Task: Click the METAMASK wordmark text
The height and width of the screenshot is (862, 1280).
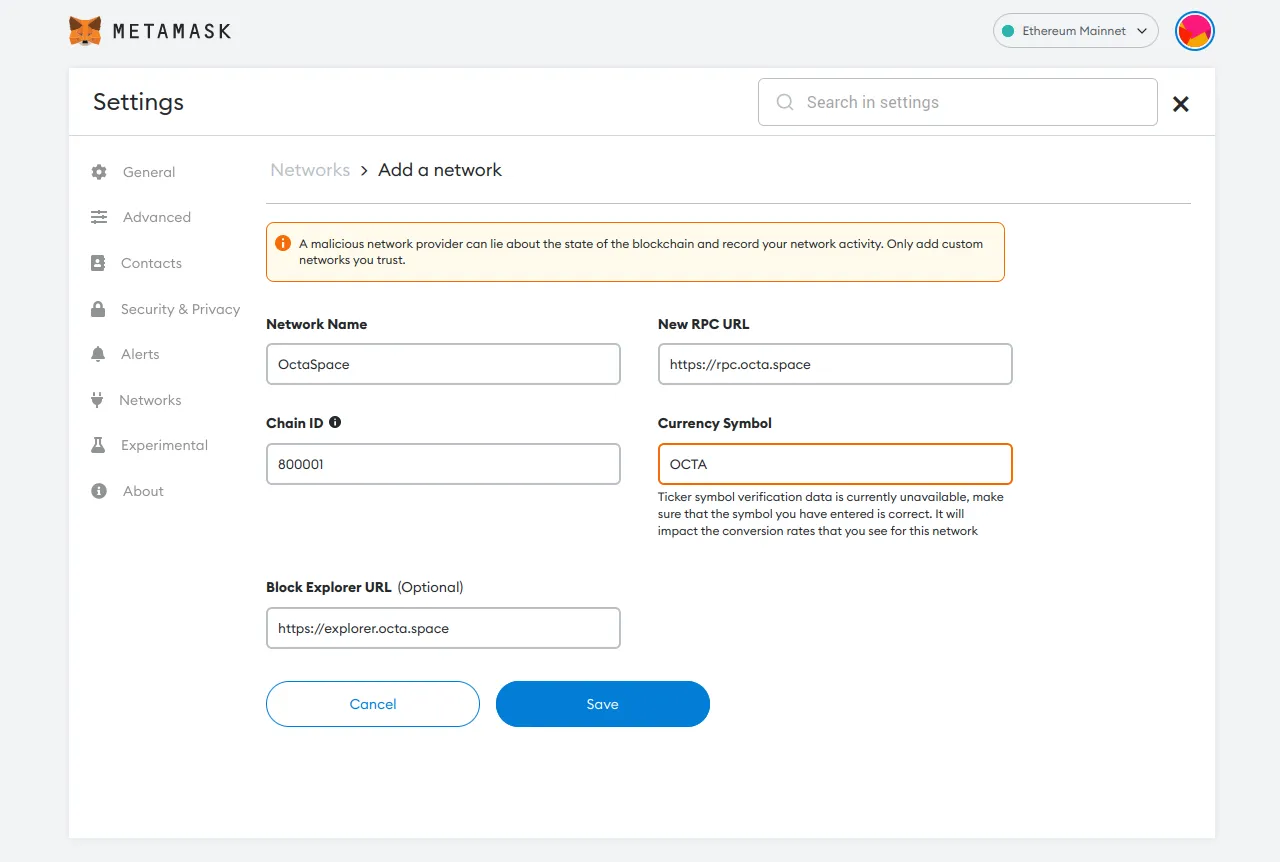Action: (172, 31)
